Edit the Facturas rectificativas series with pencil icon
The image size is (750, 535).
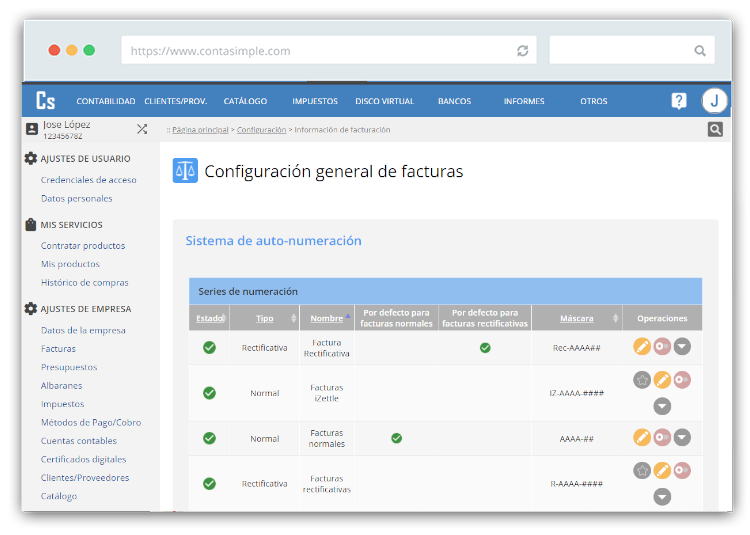662,470
